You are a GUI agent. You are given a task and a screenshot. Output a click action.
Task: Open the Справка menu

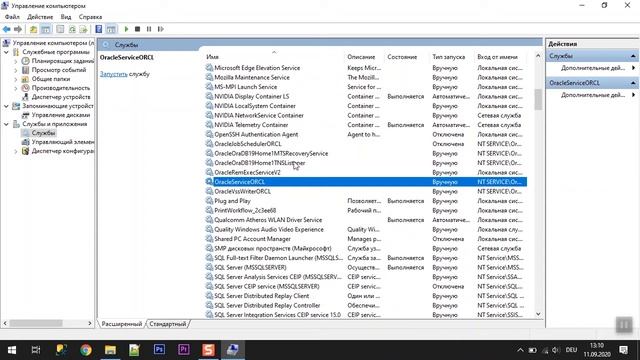coord(90,17)
